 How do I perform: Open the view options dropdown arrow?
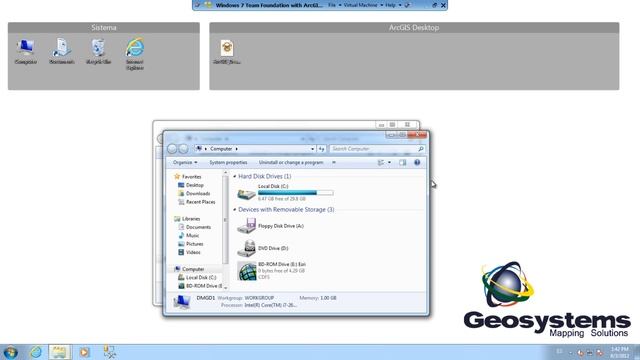pyautogui.click(x=389, y=162)
